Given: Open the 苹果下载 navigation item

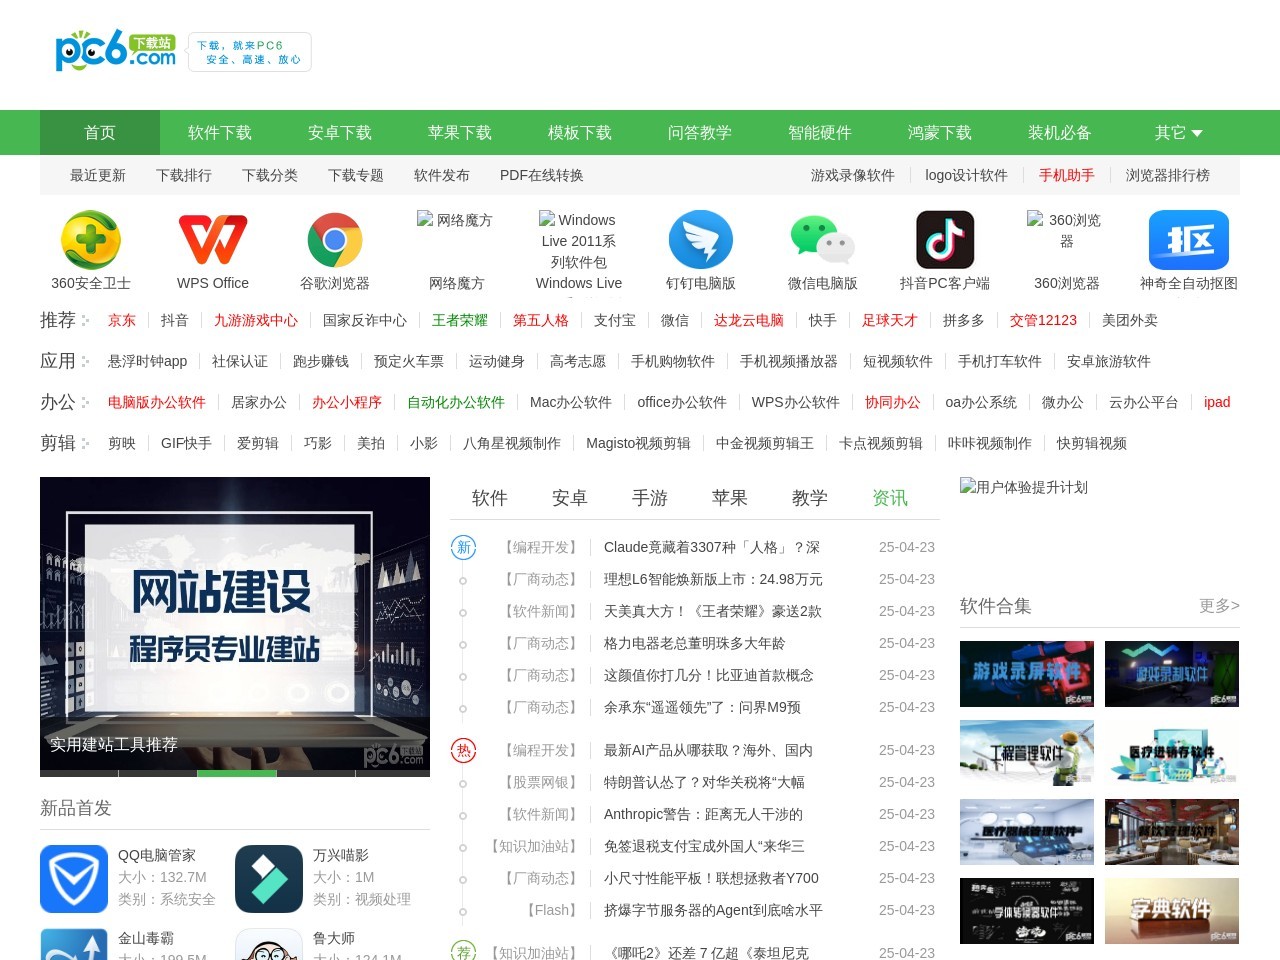Looking at the screenshot, I should pyautogui.click(x=460, y=133).
